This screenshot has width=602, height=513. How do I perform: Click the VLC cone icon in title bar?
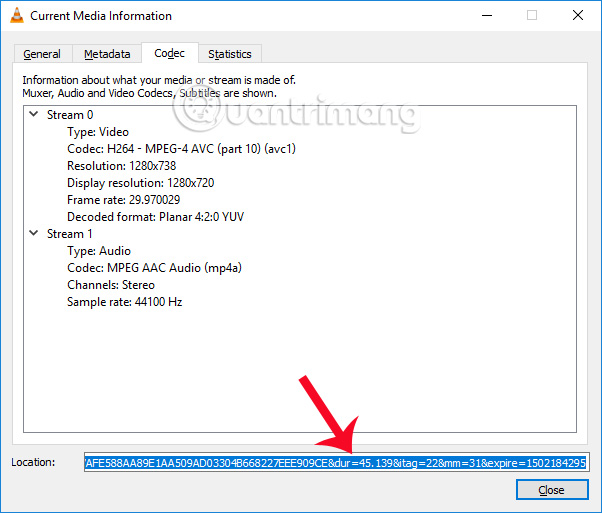[17, 15]
